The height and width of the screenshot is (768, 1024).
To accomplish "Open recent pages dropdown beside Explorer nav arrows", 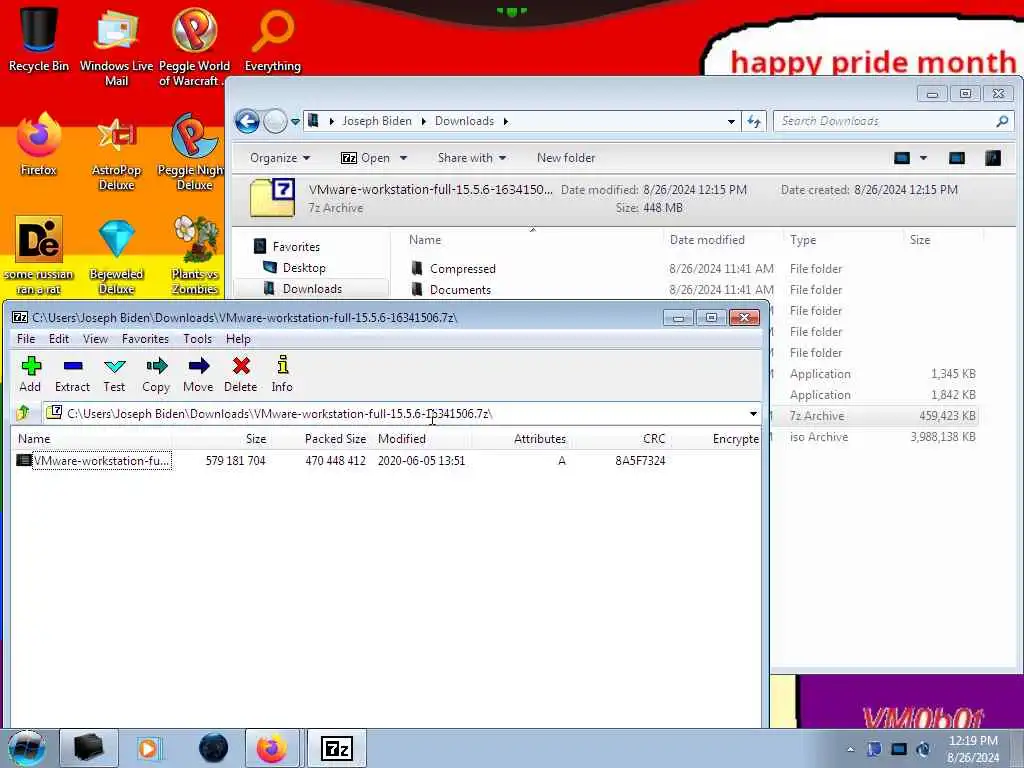I will click(x=295, y=121).
